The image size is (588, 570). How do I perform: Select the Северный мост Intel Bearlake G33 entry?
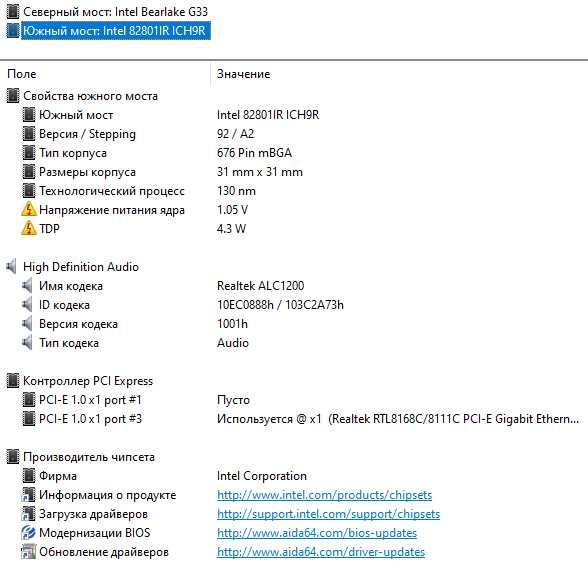click(115, 12)
